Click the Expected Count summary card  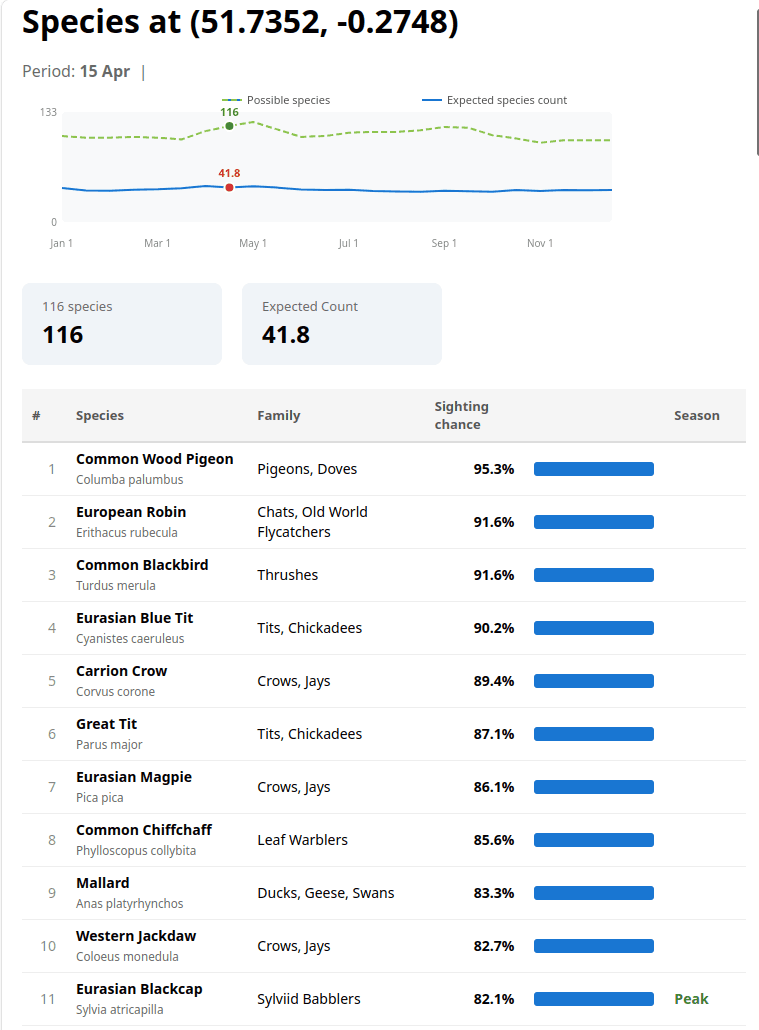click(341, 324)
